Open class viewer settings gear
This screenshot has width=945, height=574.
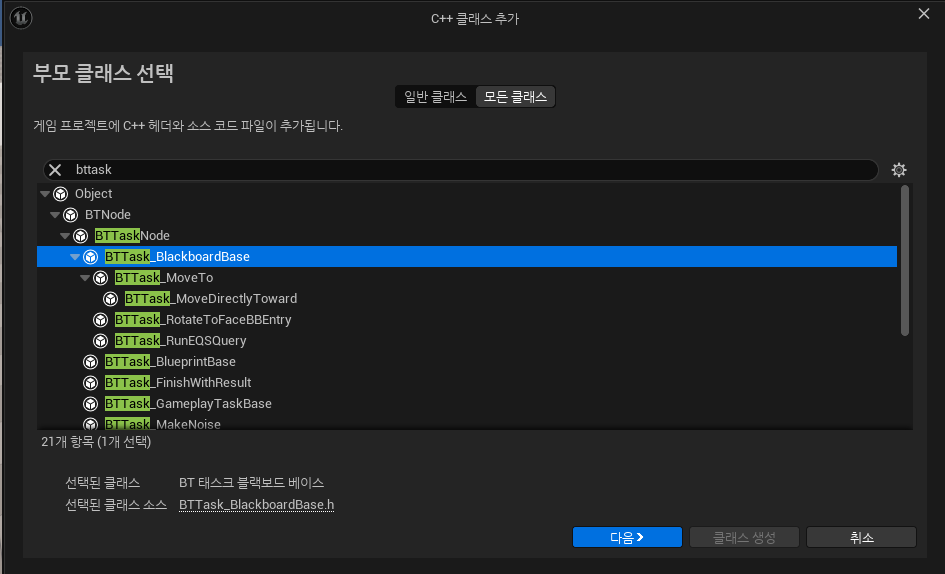click(899, 170)
